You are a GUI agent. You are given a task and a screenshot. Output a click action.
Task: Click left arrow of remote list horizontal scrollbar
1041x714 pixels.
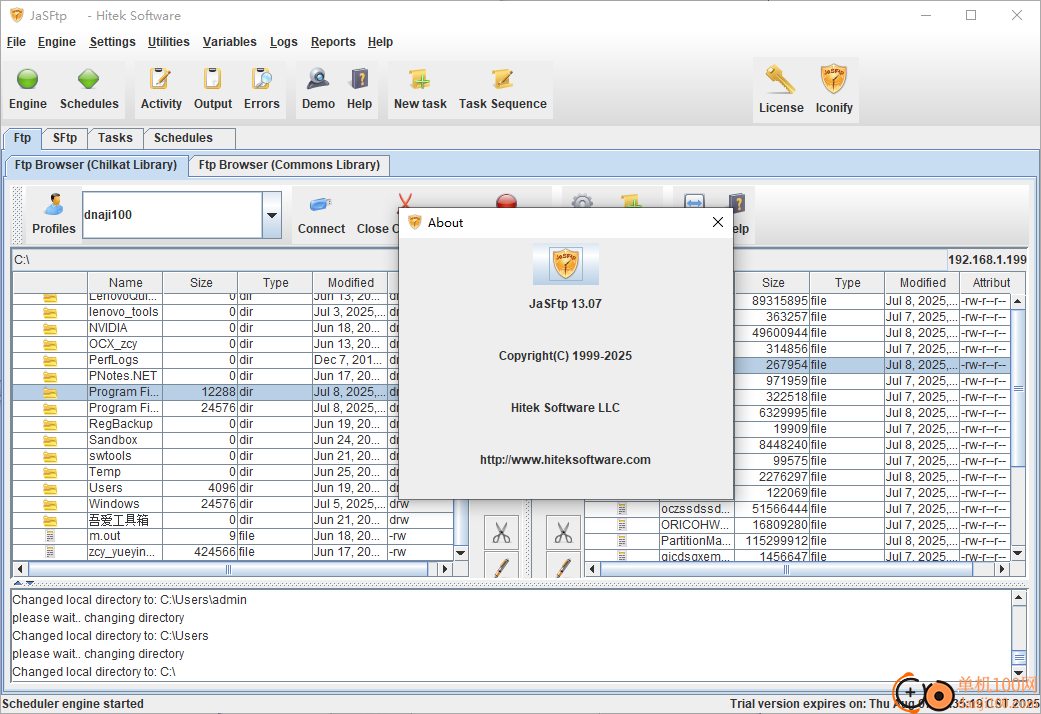593,569
